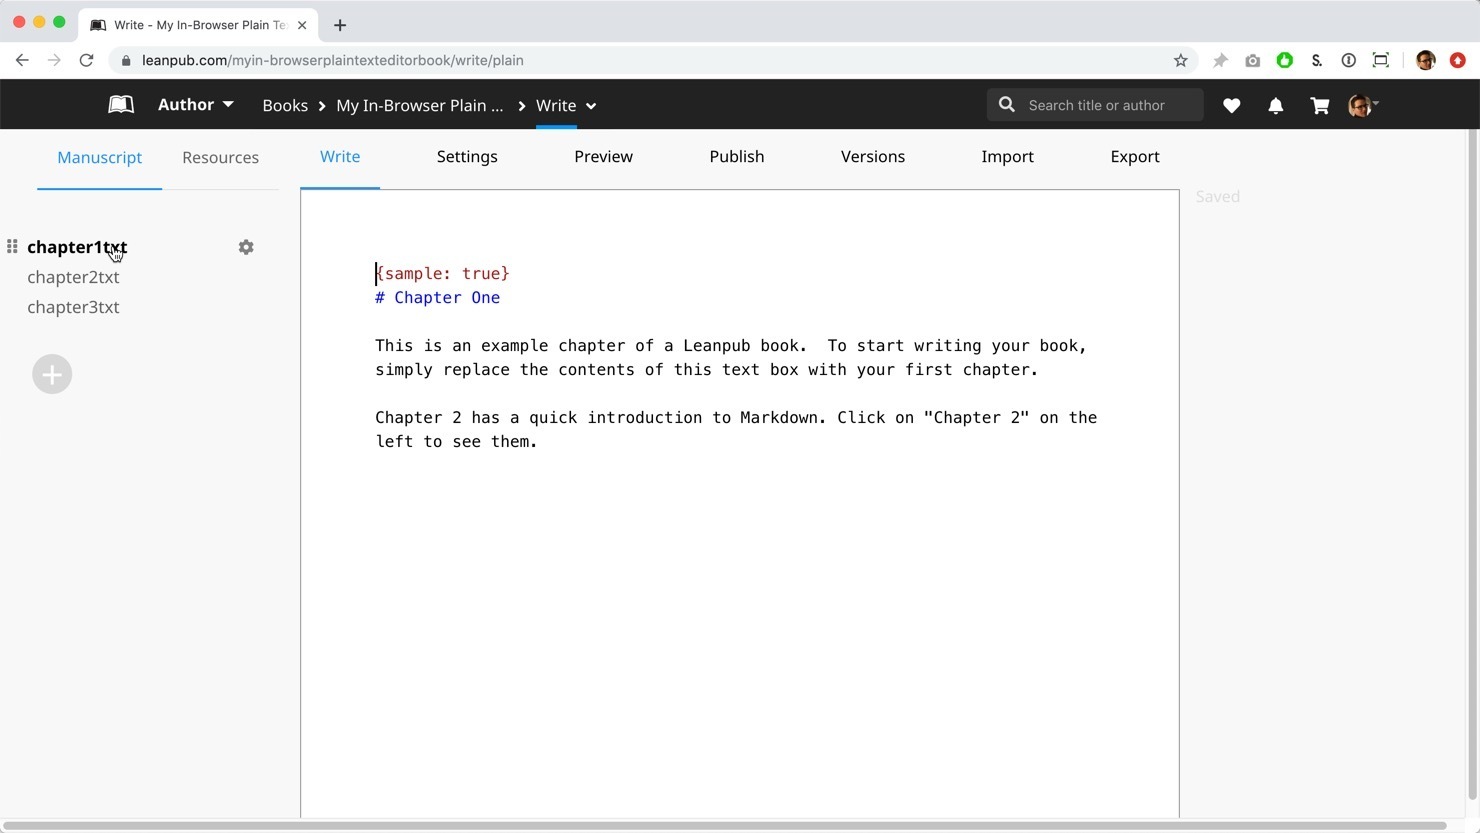
Task: Reload the browser page
Action: [87, 60]
